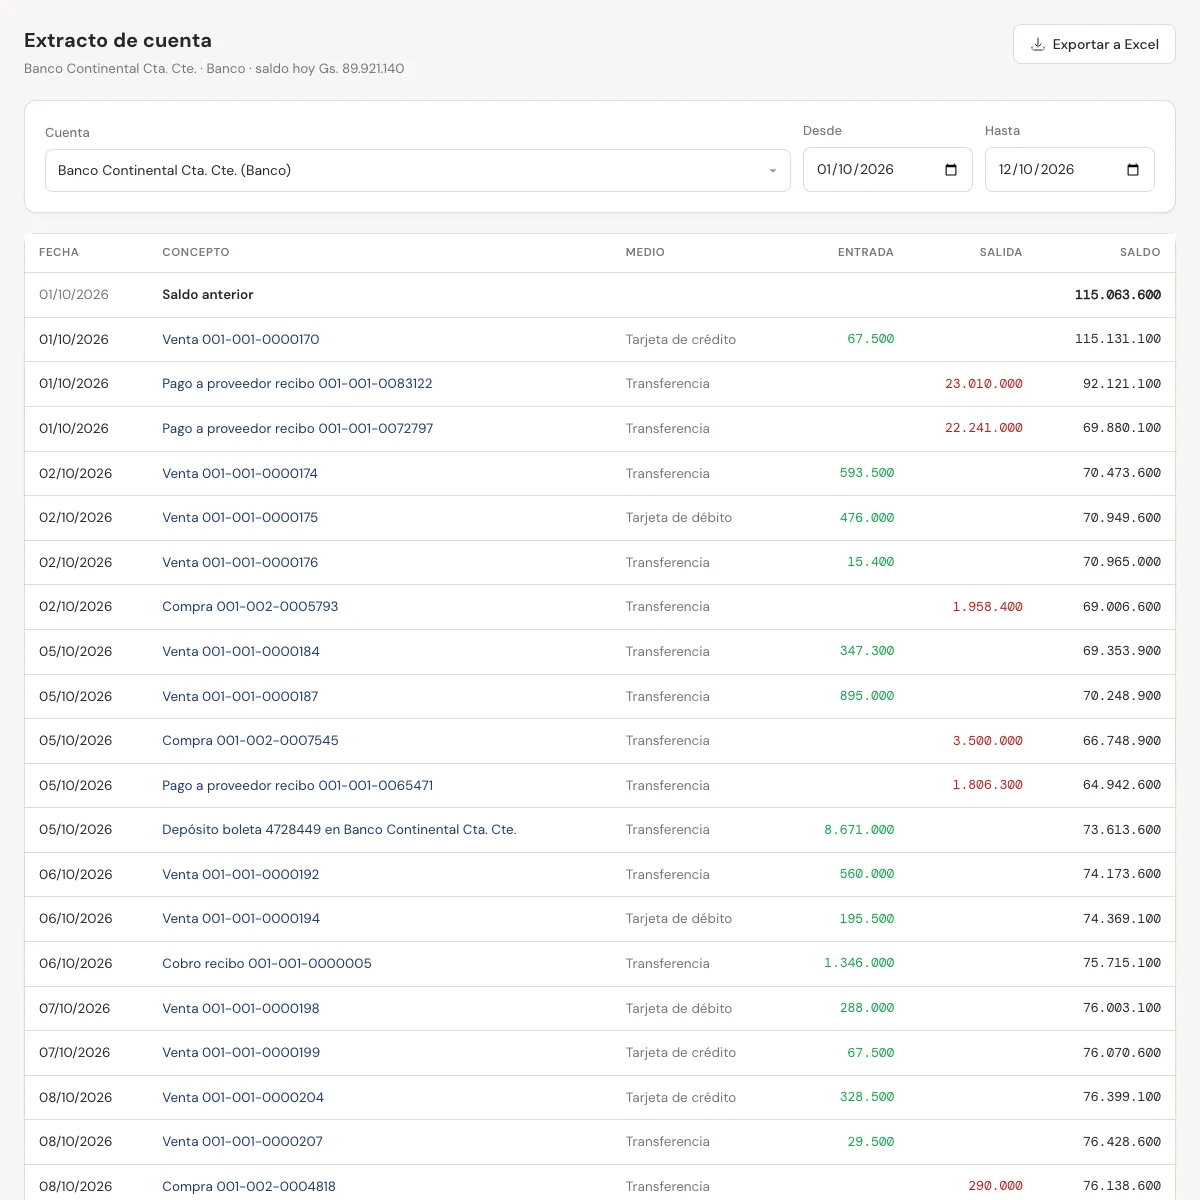This screenshot has height=1200, width=1200.
Task: Open Pago a proveedor recibo 001-001-0083122
Action: click(x=297, y=384)
